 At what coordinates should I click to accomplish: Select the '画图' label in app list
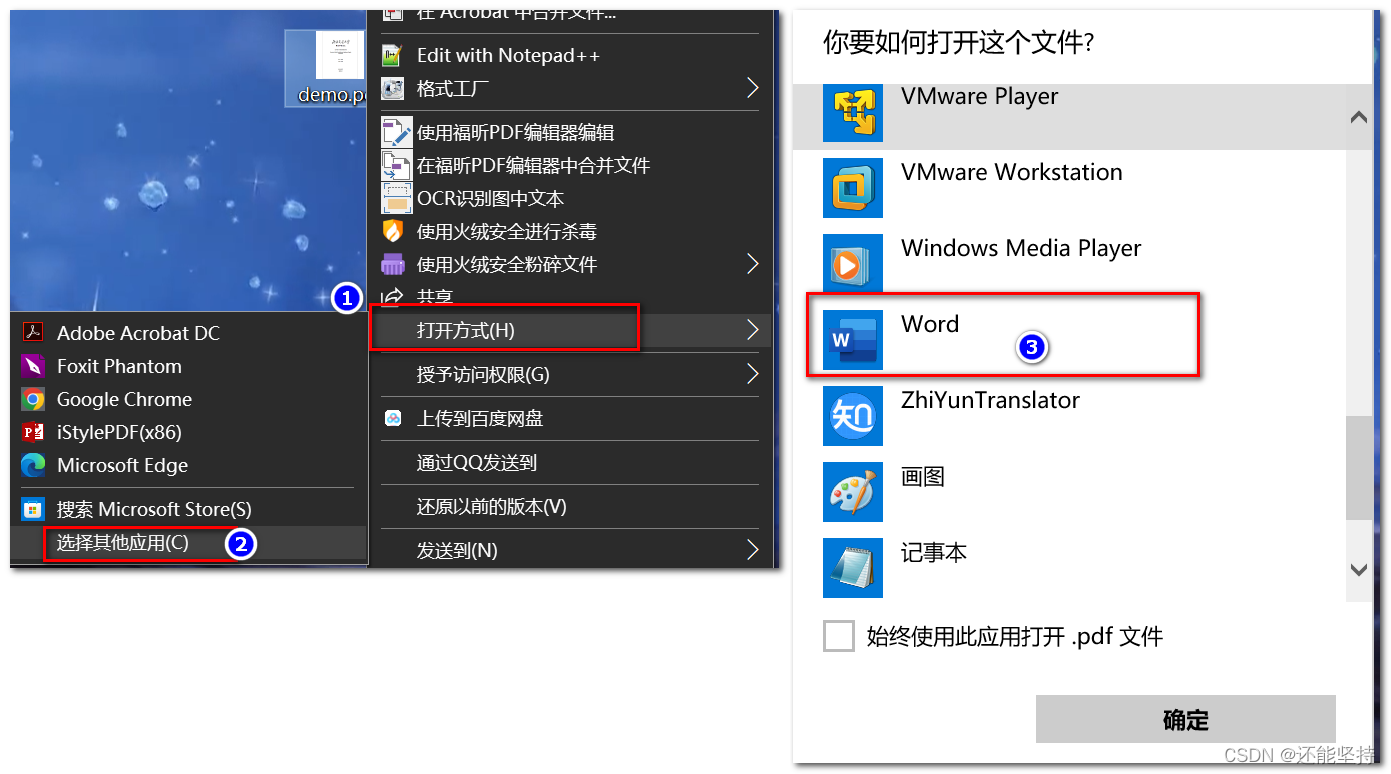tap(923, 476)
